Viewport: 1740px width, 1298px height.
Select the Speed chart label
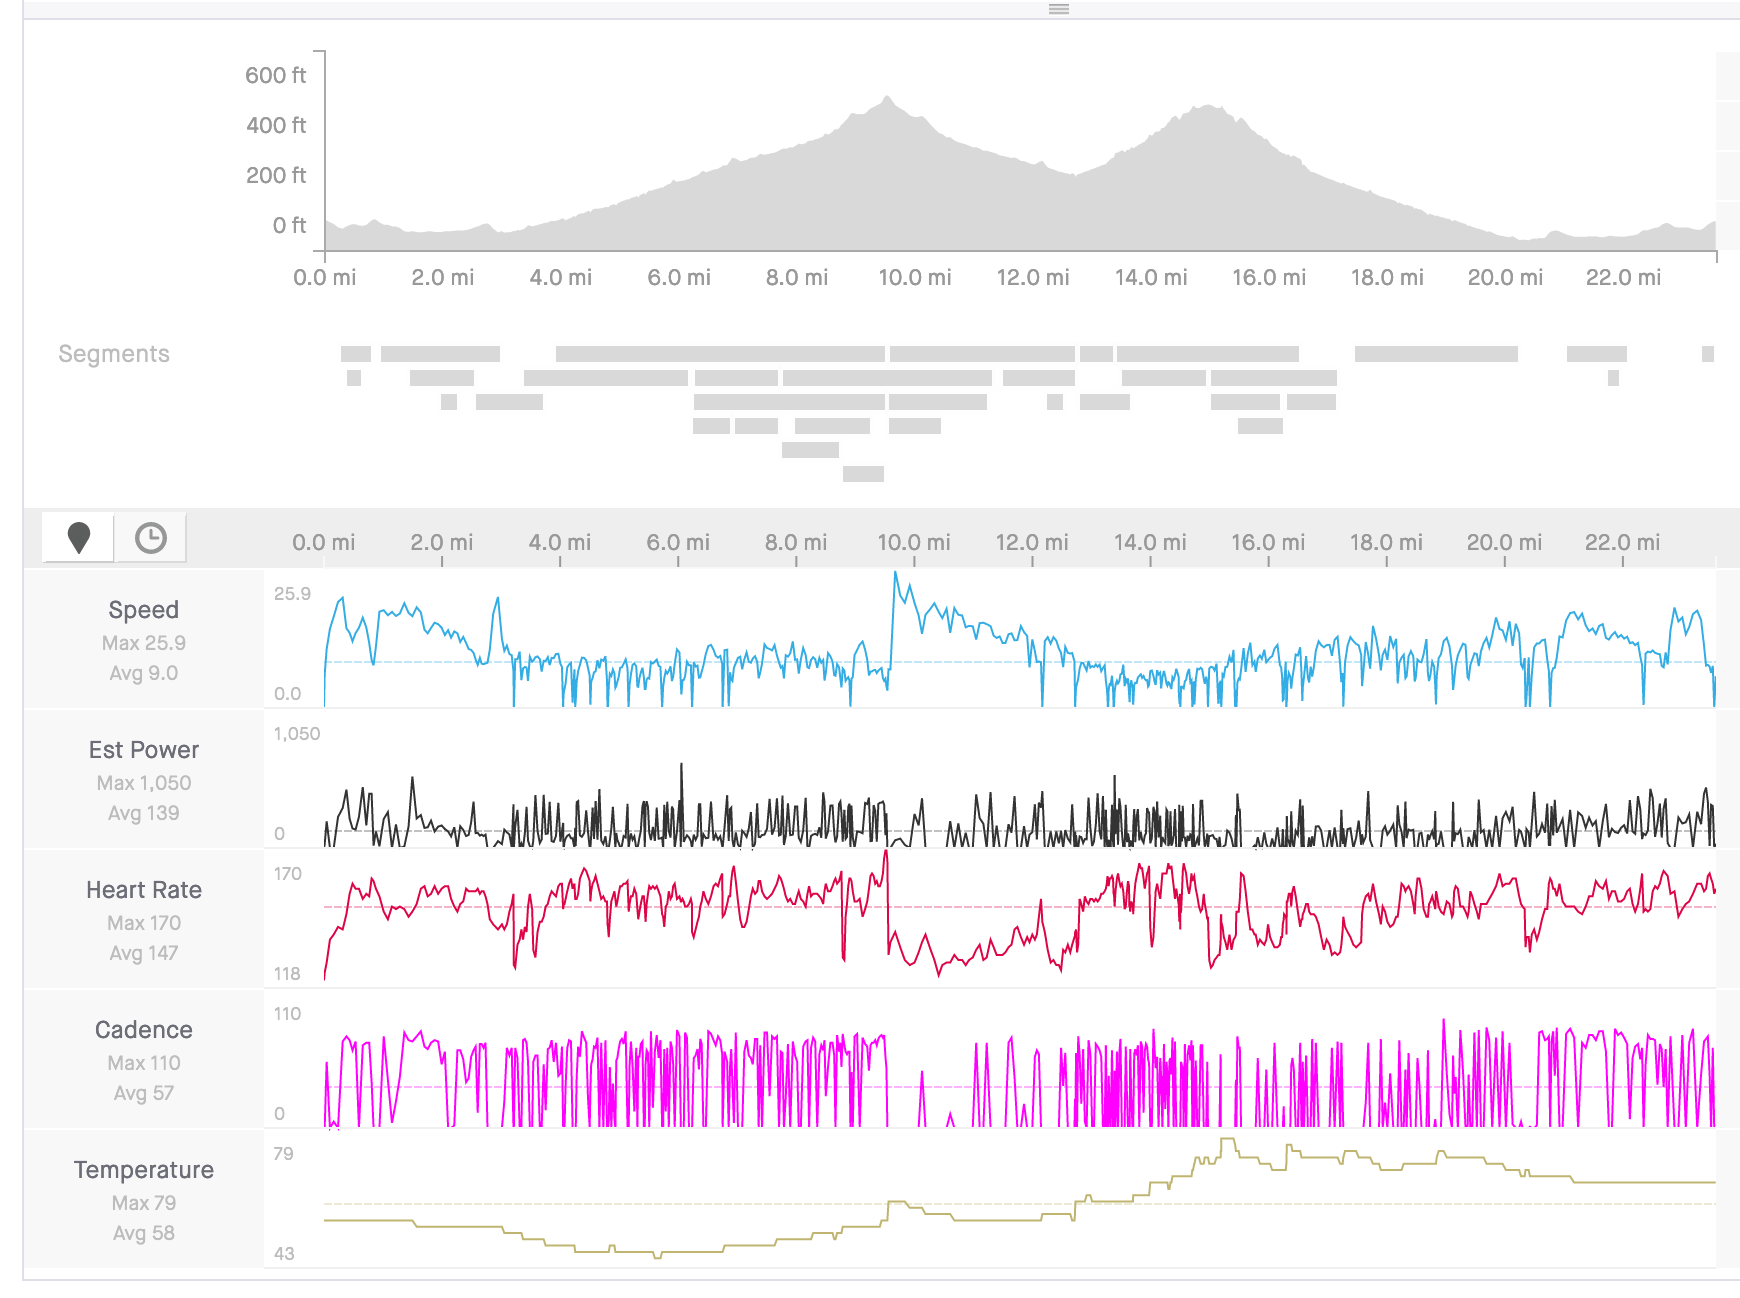point(144,610)
